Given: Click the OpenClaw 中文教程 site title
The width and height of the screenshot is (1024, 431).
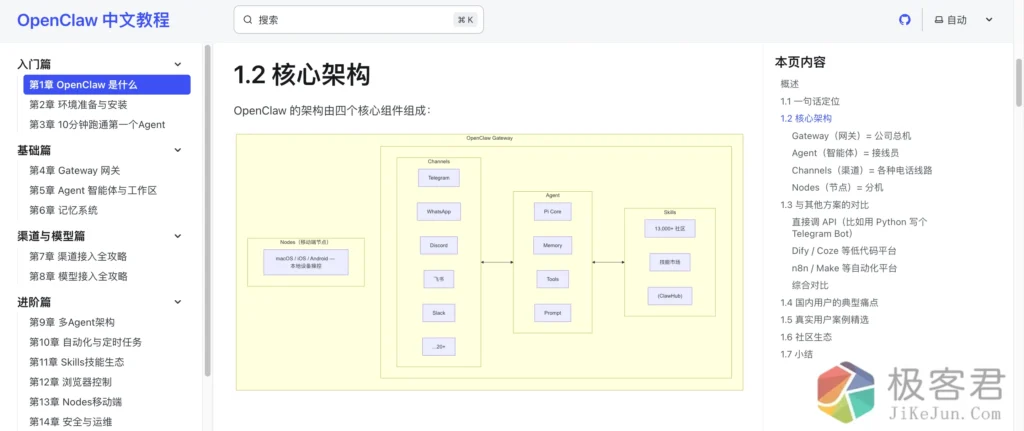Looking at the screenshot, I should pyautogui.click(x=93, y=20).
